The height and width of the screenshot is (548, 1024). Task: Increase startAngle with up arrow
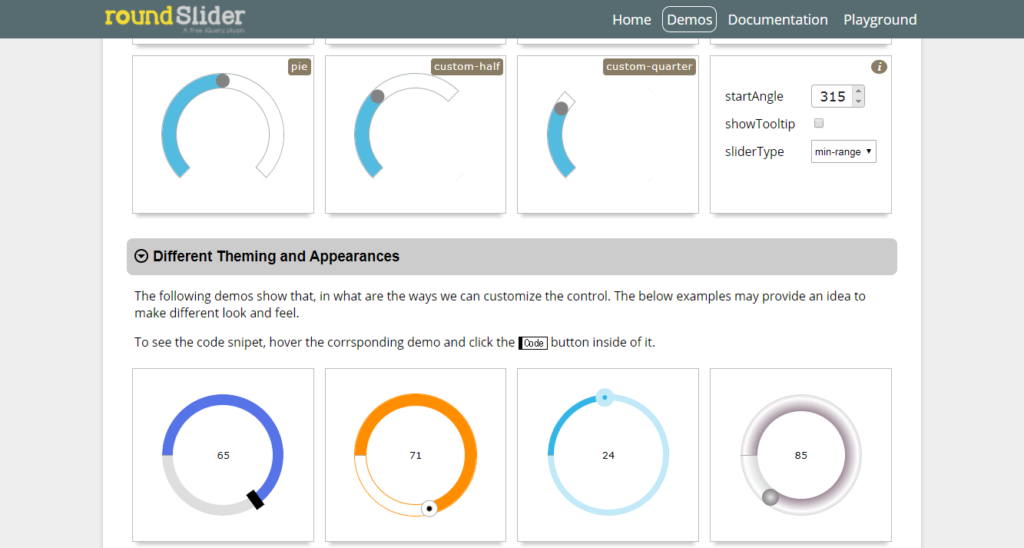pyautogui.click(x=859, y=92)
